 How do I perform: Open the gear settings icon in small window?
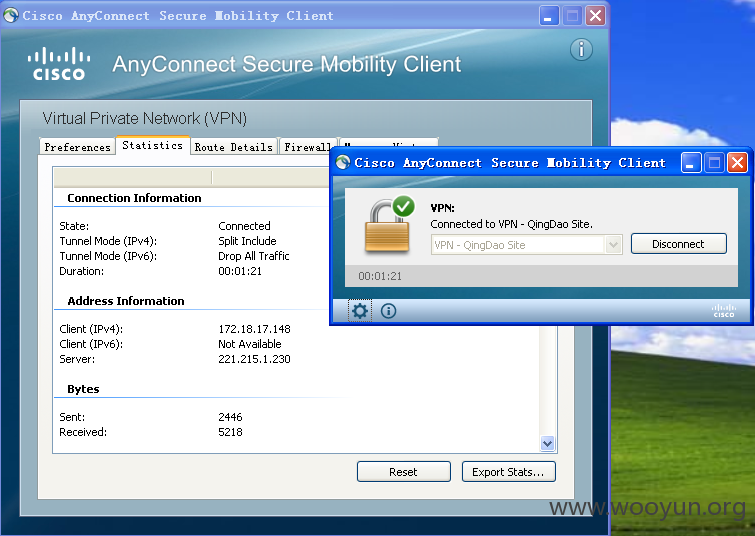tap(360, 311)
